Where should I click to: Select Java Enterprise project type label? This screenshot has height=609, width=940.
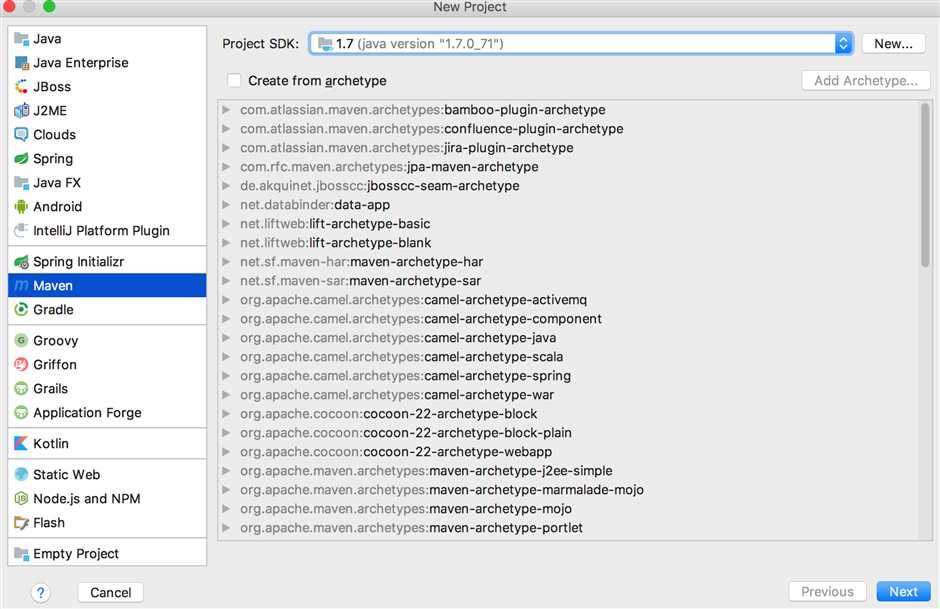coord(80,63)
